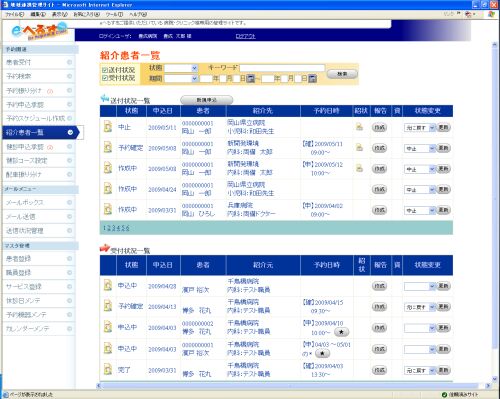500x399 pixels.
Task: Open status change dropdown in 中止 row
Action: 419,128
